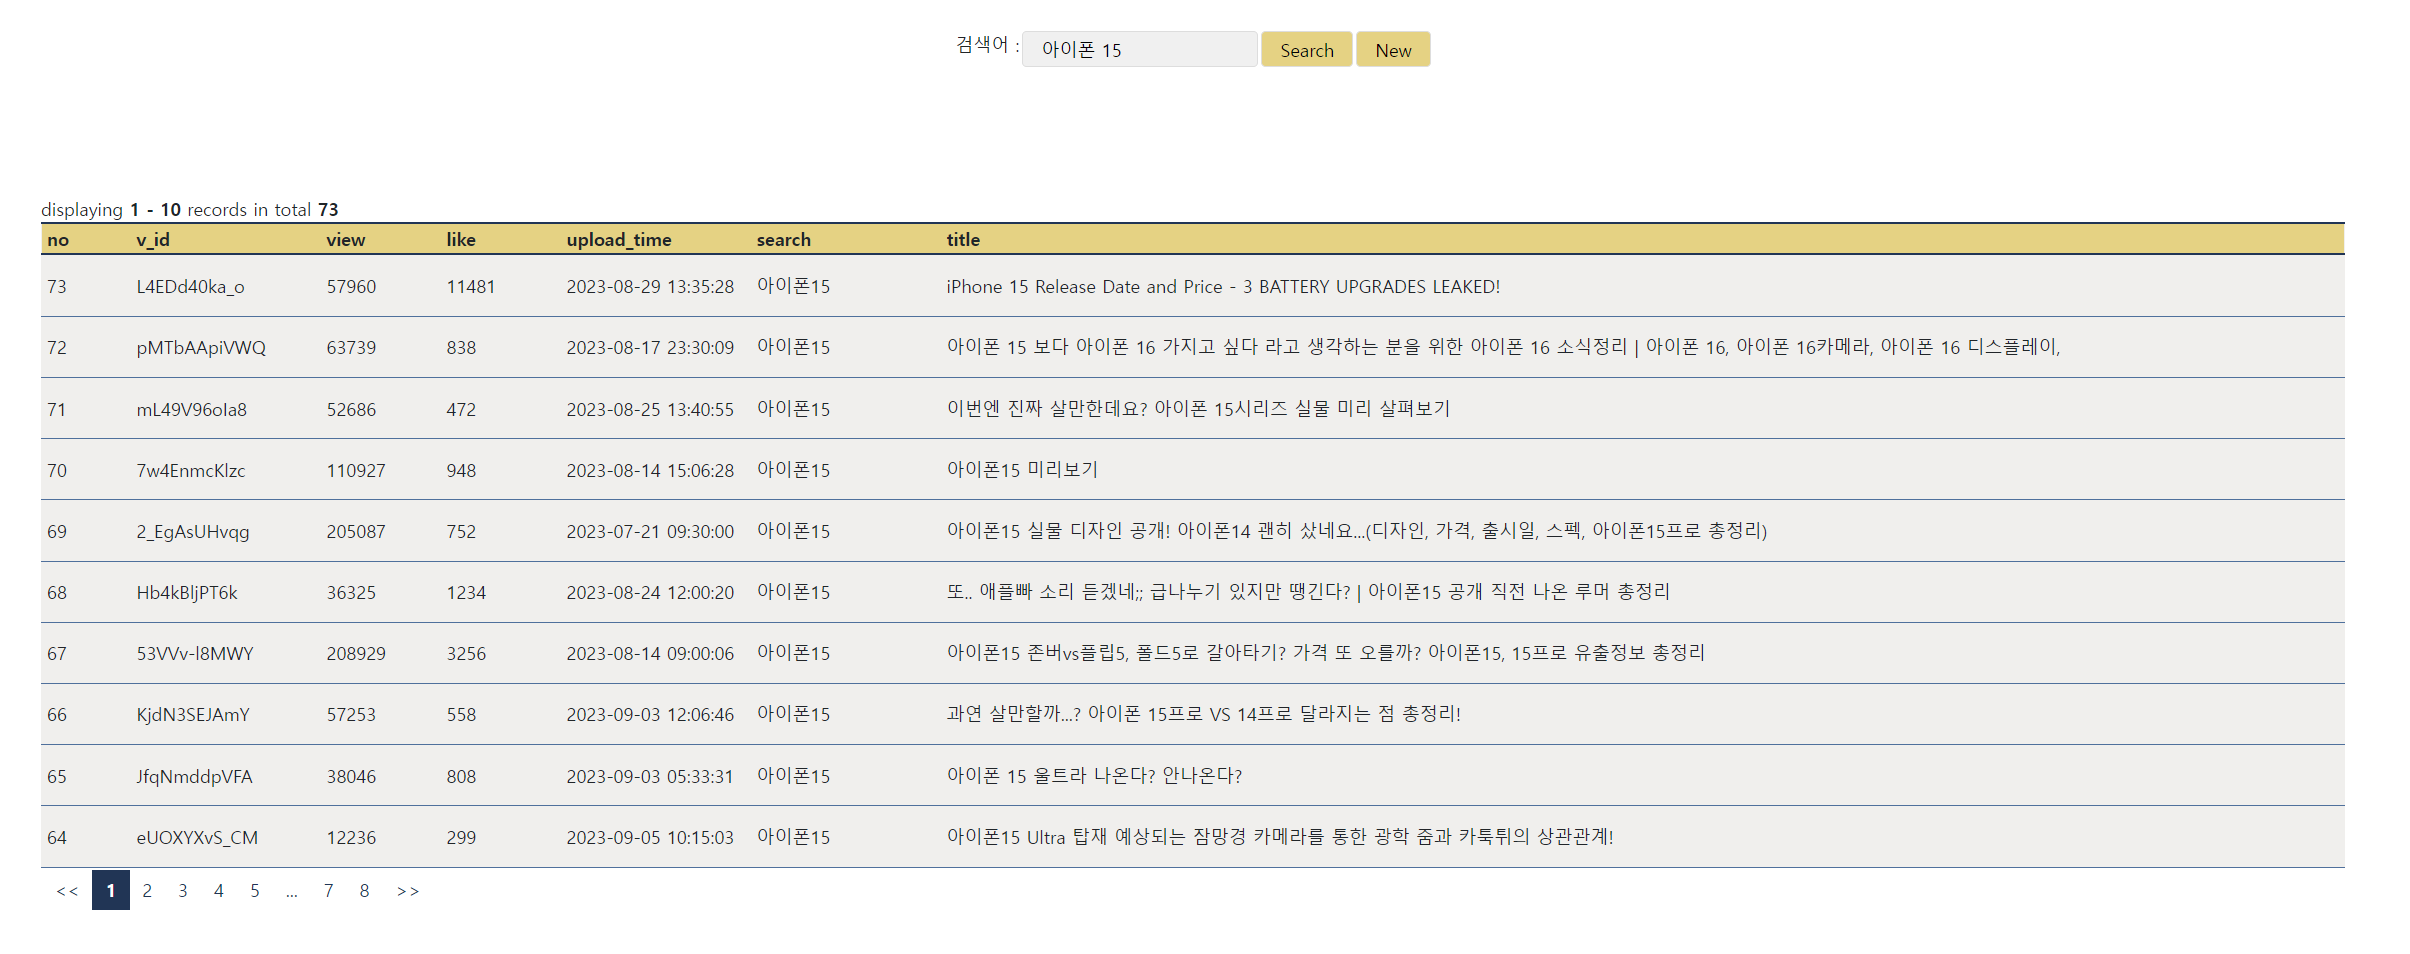Click title '아이폰 15 울트라 나온다? 안나온다?'
Viewport: 2410px width, 954px height.
pos(1094,776)
